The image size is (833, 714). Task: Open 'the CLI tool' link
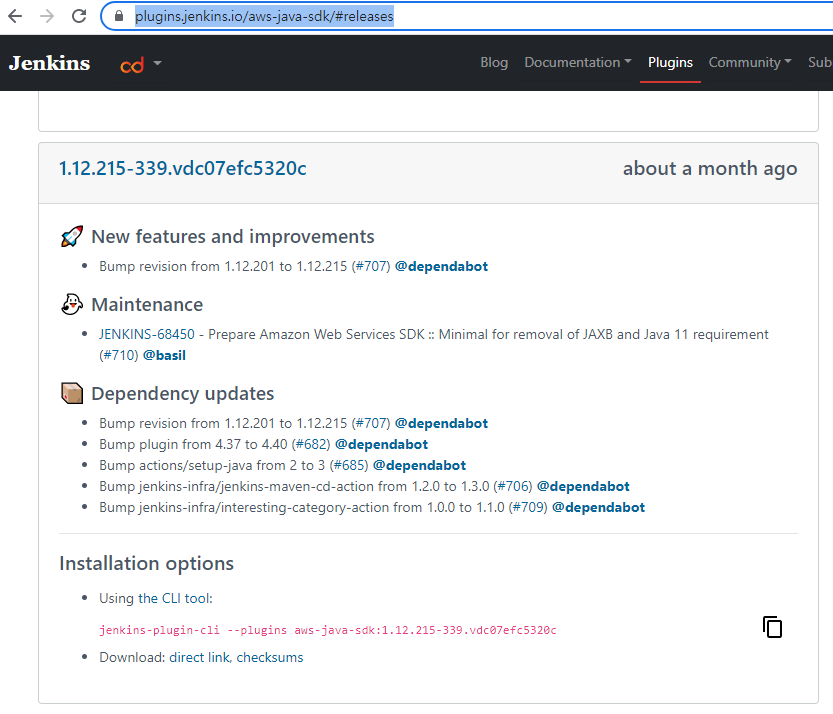click(x=174, y=598)
